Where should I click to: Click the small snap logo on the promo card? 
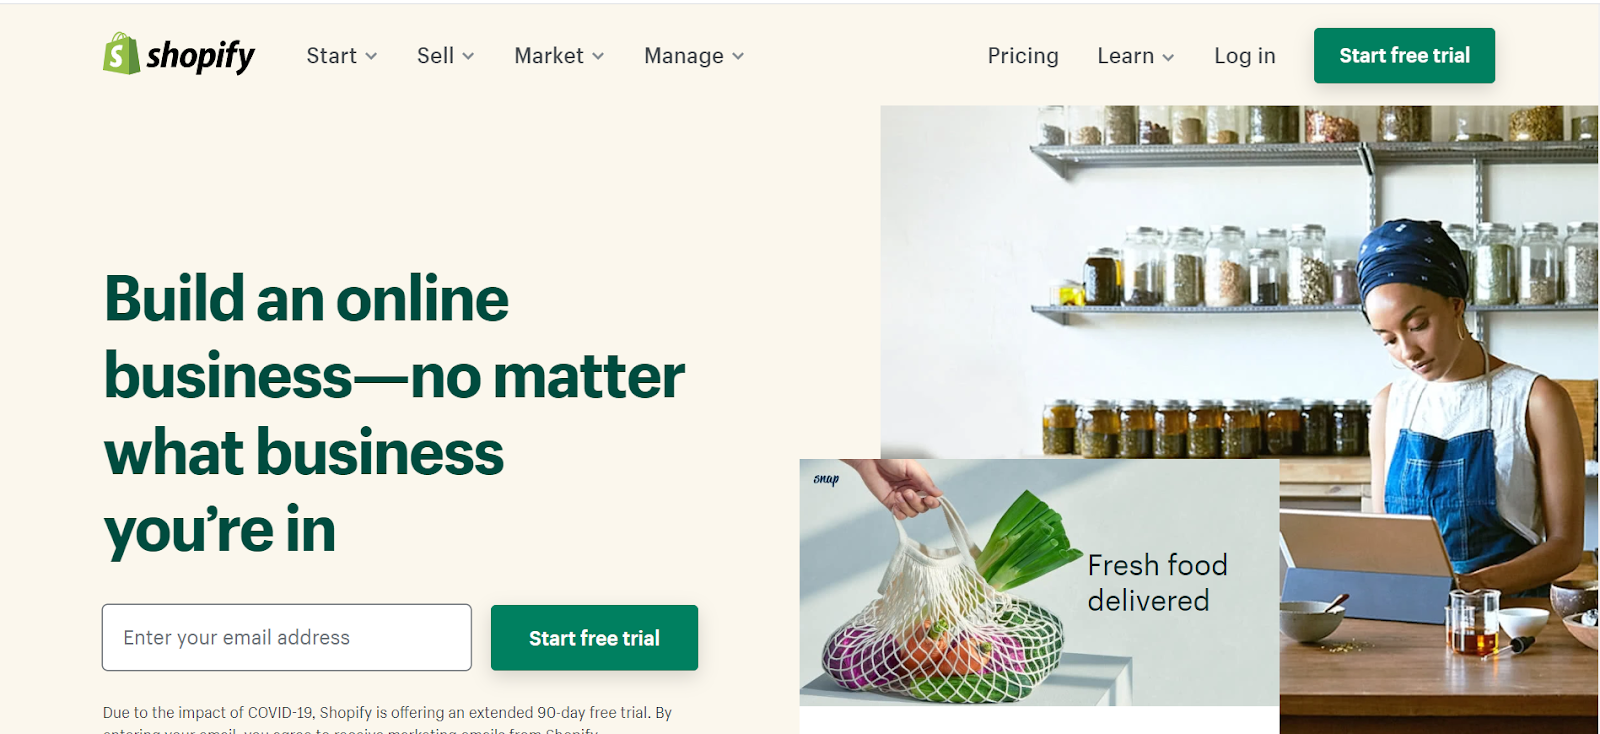(826, 479)
